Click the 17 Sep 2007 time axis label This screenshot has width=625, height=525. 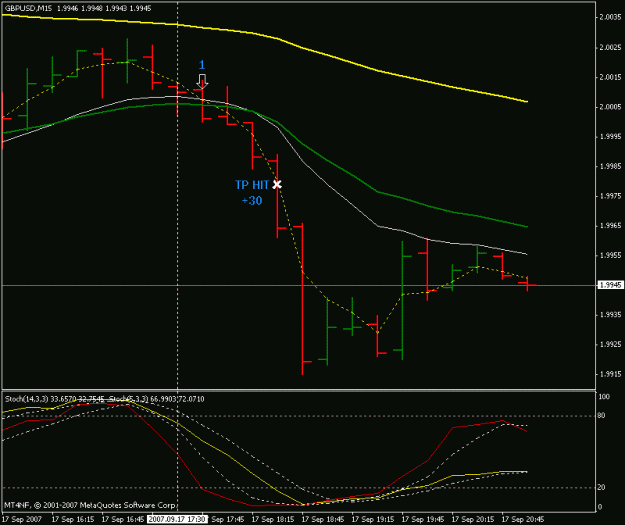[22, 519]
